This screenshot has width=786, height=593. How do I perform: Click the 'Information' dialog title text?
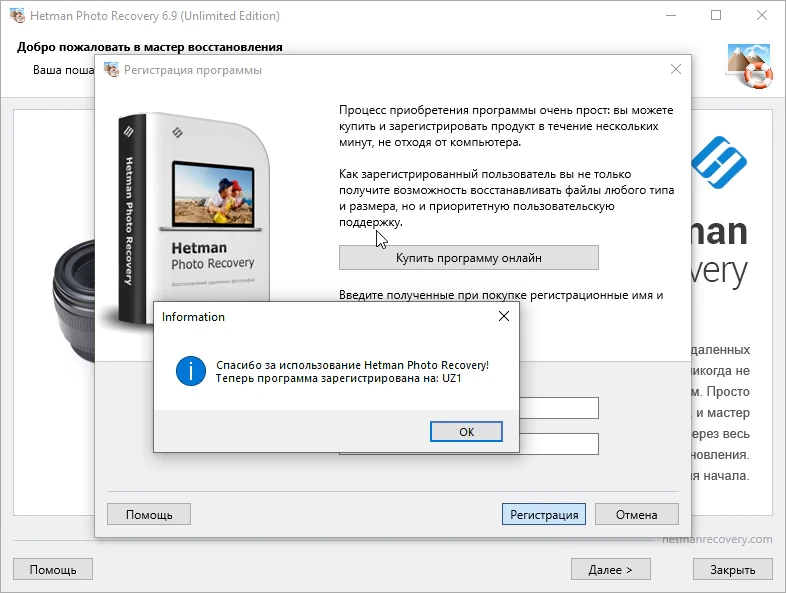(193, 317)
